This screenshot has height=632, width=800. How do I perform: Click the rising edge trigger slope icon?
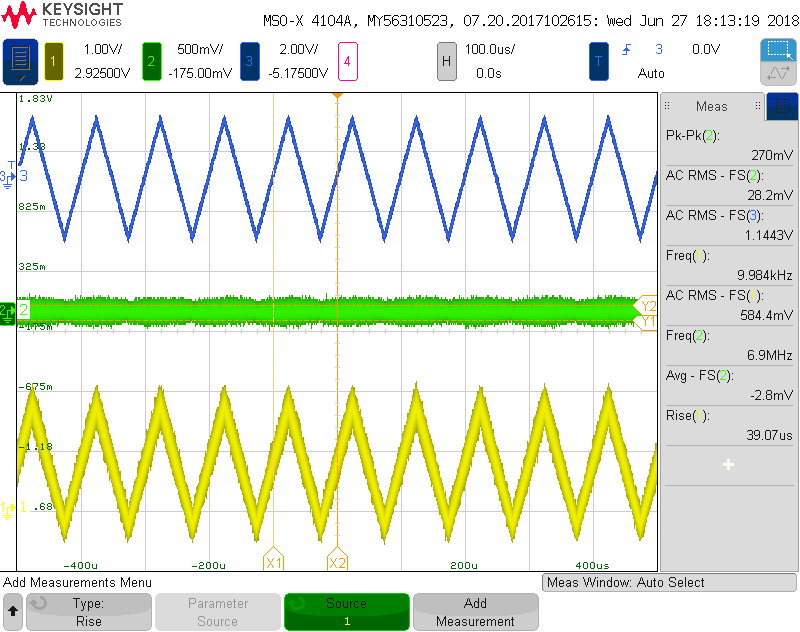click(x=627, y=49)
